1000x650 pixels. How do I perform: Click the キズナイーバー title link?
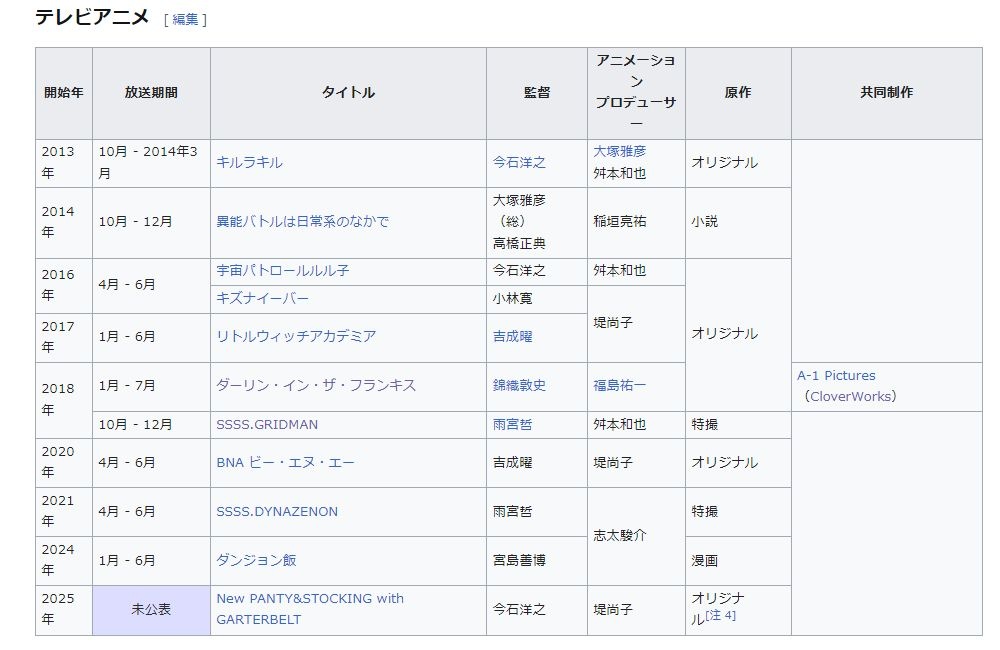[262, 298]
